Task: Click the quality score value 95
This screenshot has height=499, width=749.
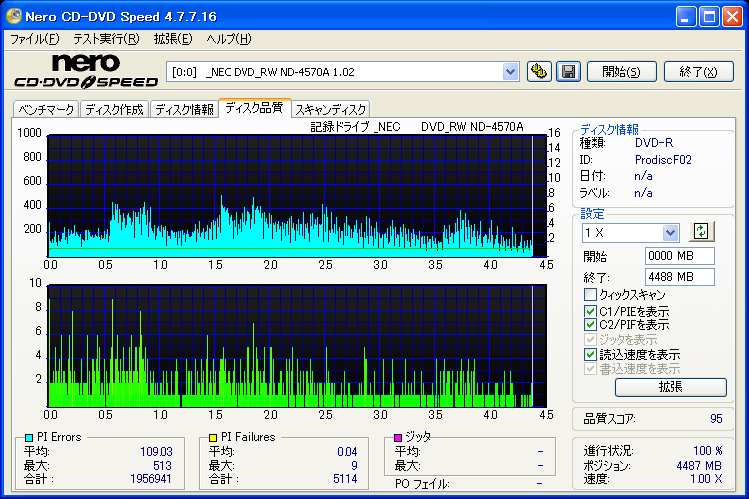Action: click(x=716, y=419)
